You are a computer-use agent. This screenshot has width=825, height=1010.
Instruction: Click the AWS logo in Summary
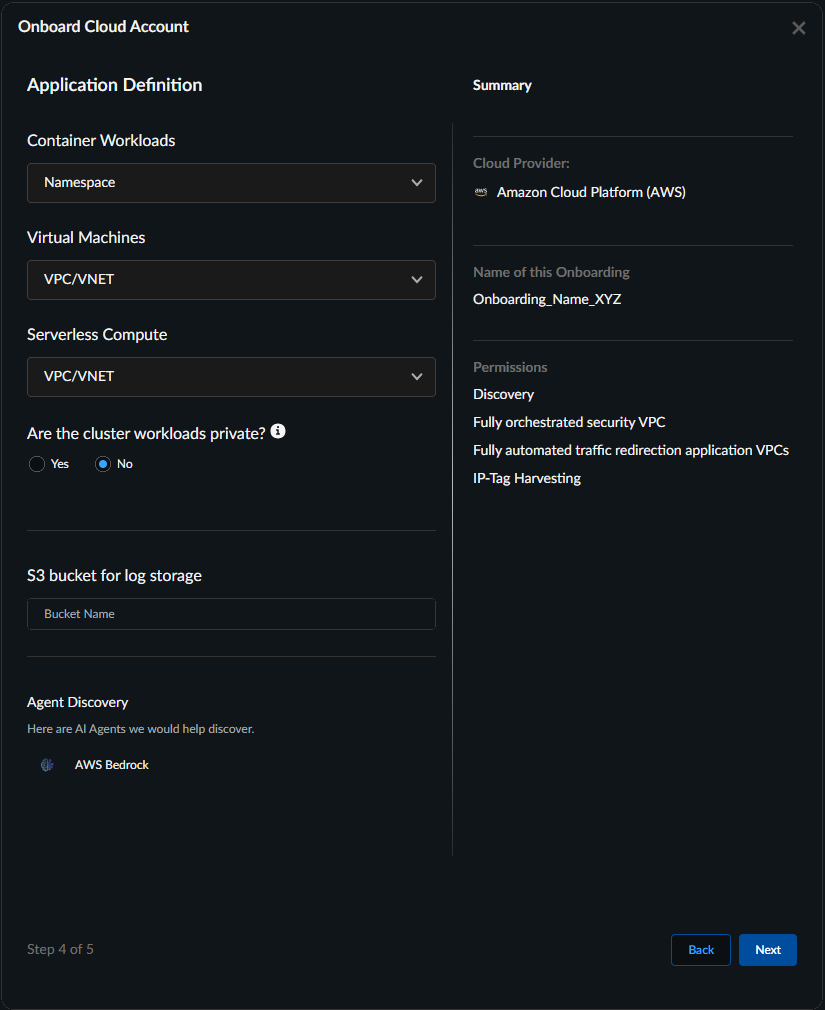[x=481, y=192]
